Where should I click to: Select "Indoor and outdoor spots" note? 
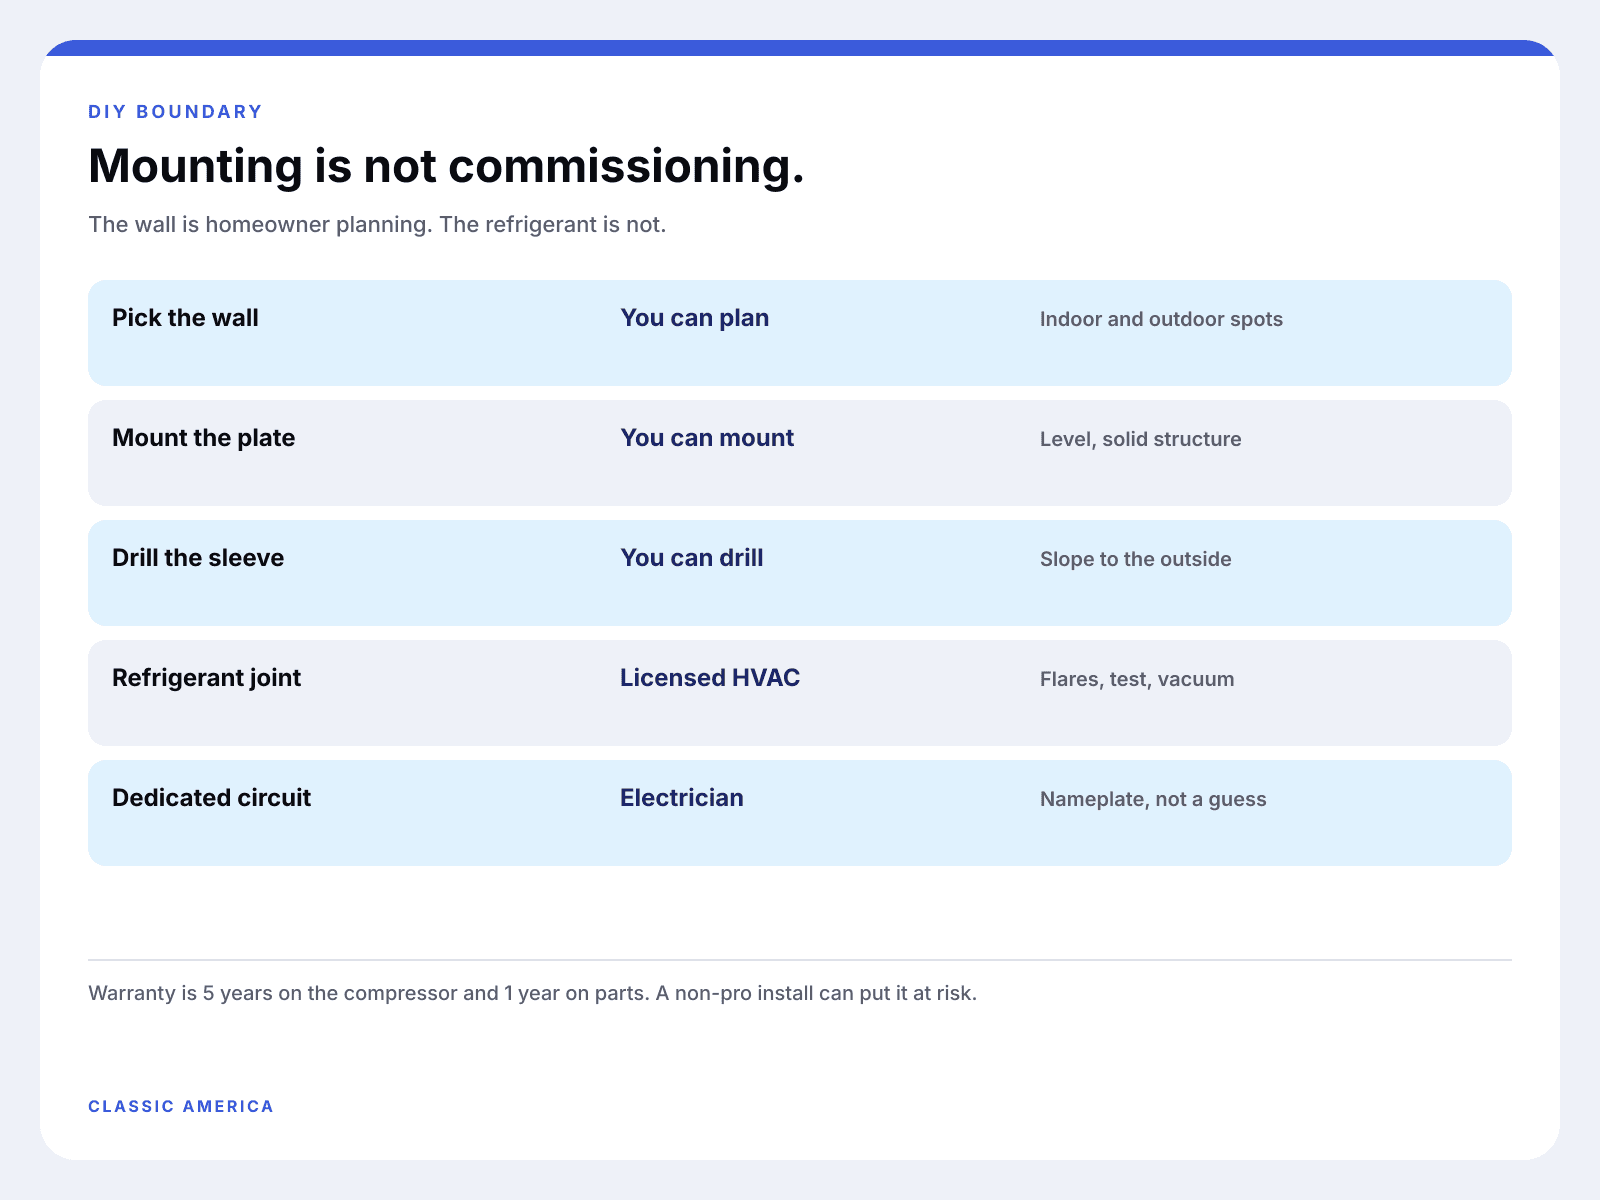pyautogui.click(x=1161, y=319)
